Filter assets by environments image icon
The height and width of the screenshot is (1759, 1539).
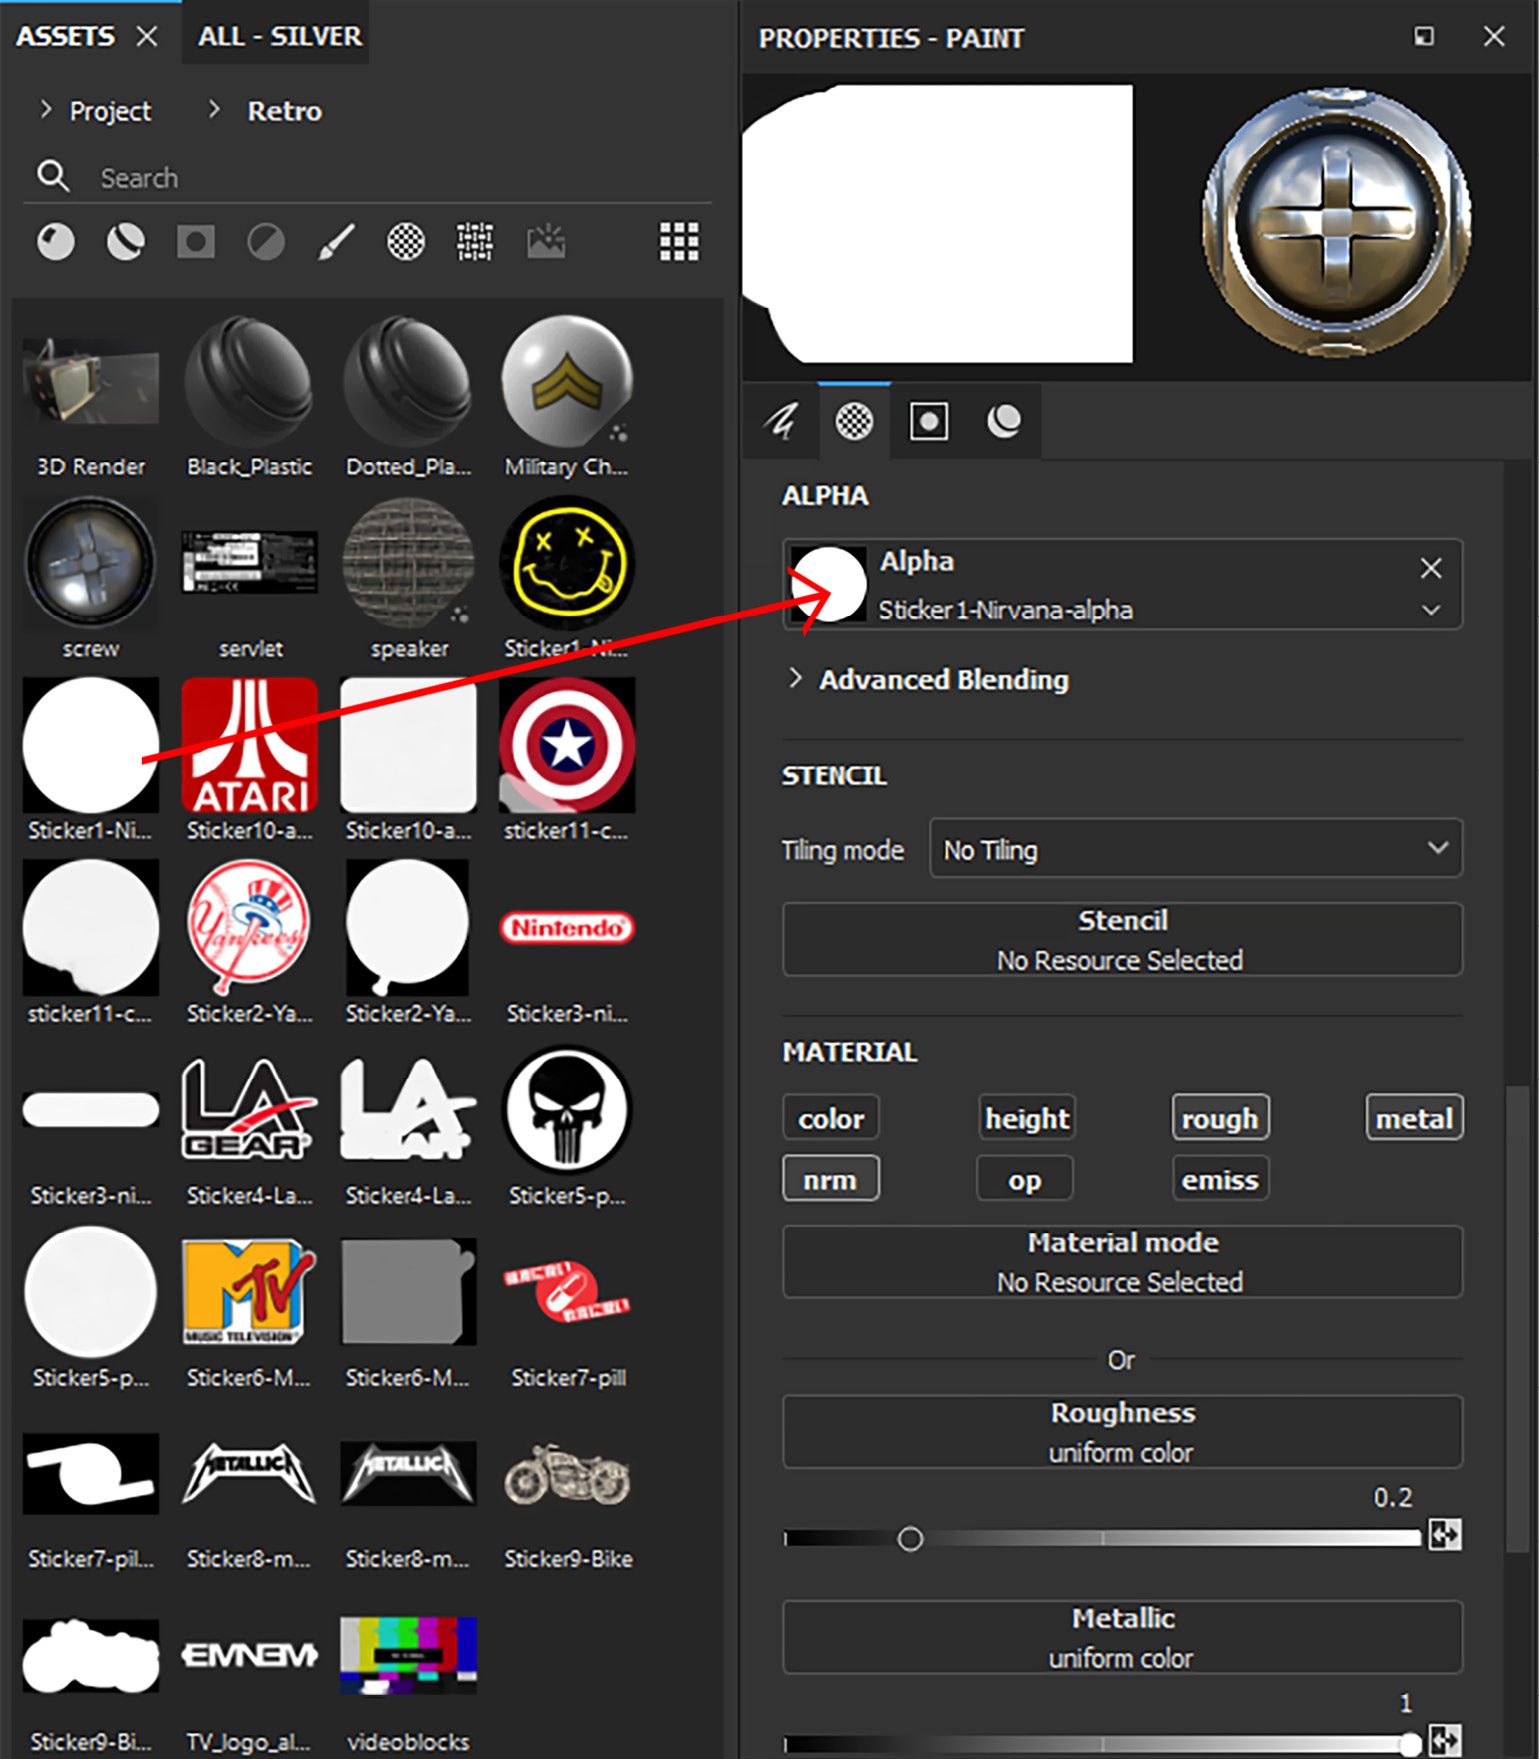[x=546, y=242]
